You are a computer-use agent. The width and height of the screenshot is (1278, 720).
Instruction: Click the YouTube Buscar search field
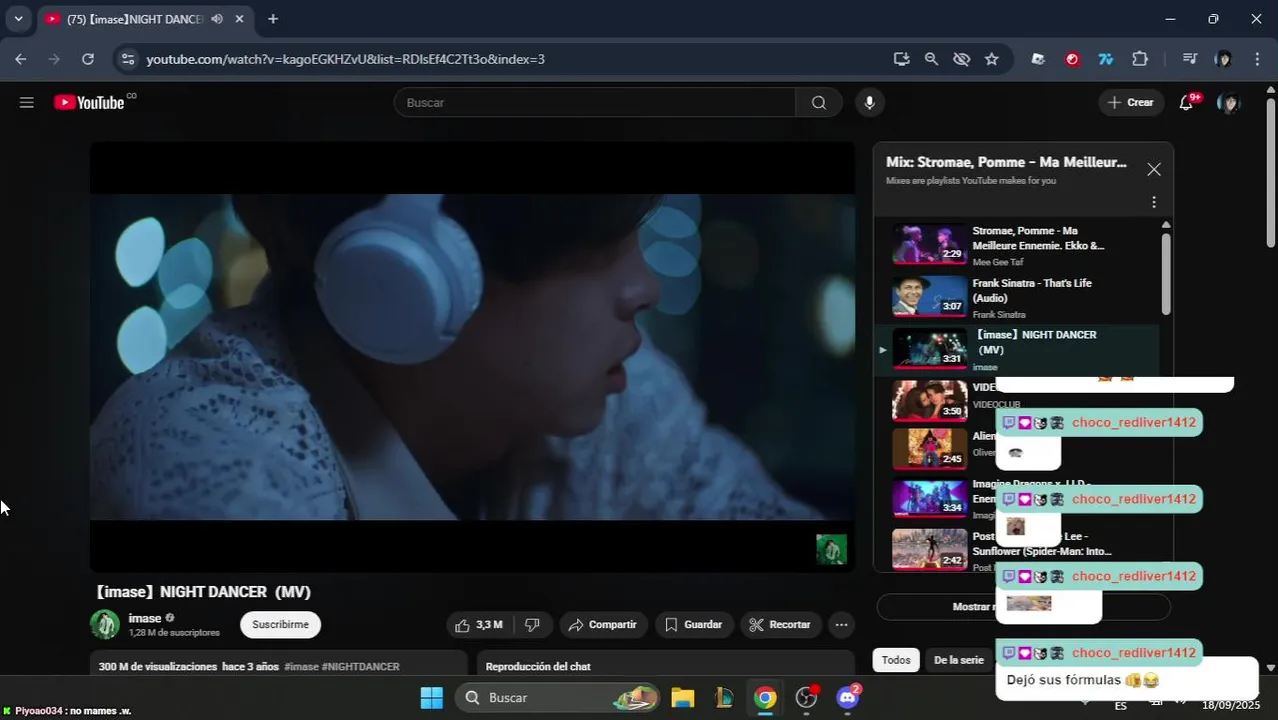pos(595,102)
